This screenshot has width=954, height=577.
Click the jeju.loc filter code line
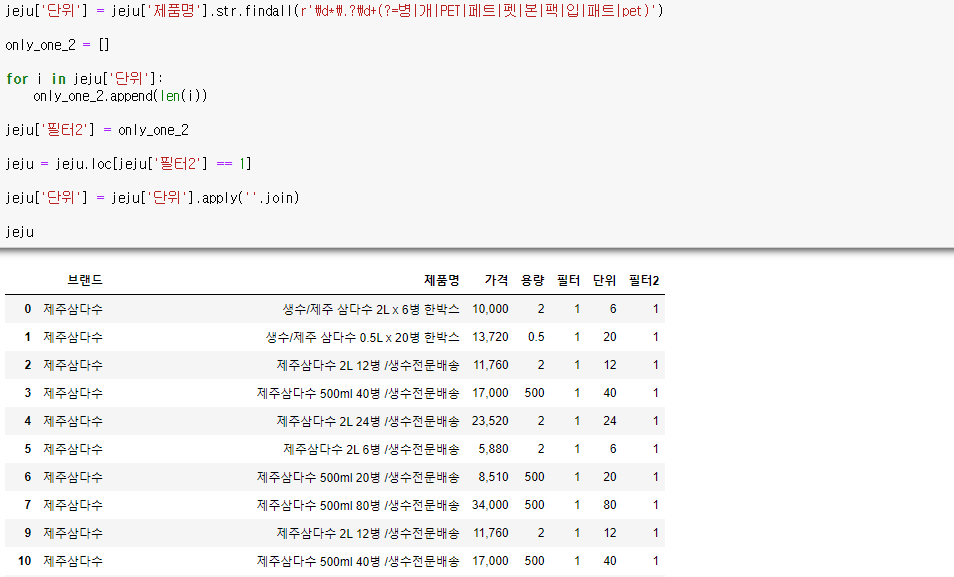pos(128,164)
